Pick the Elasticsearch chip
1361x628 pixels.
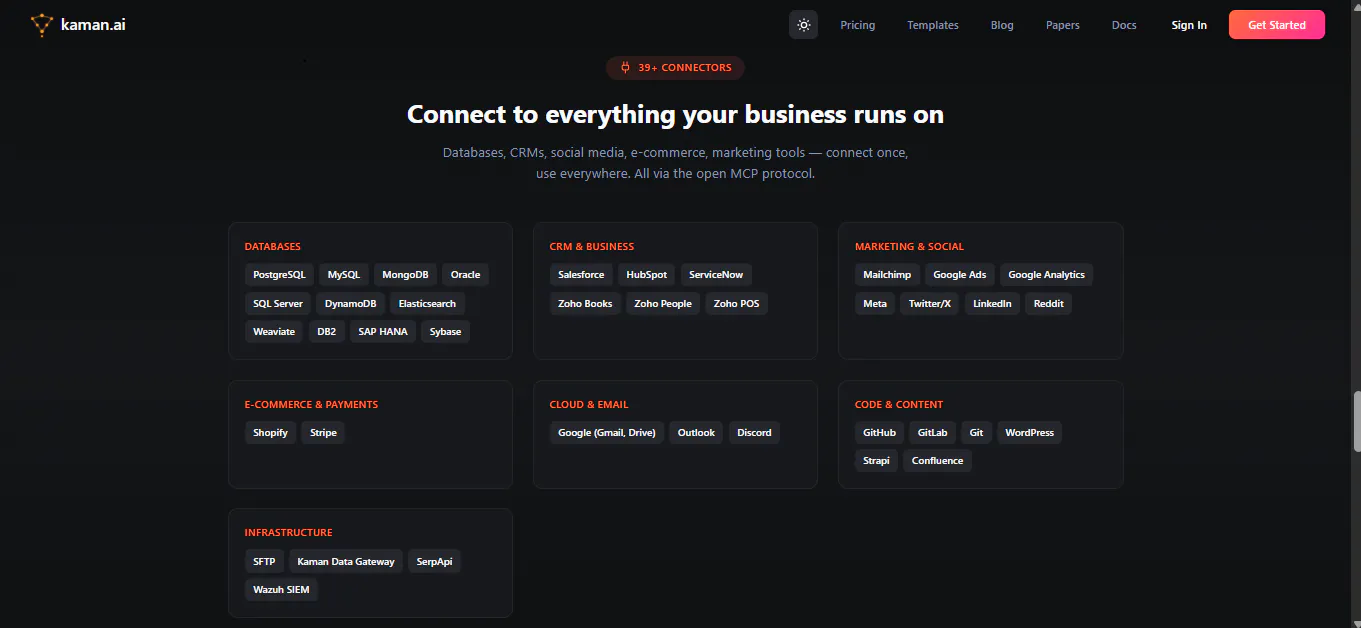point(427,303)
